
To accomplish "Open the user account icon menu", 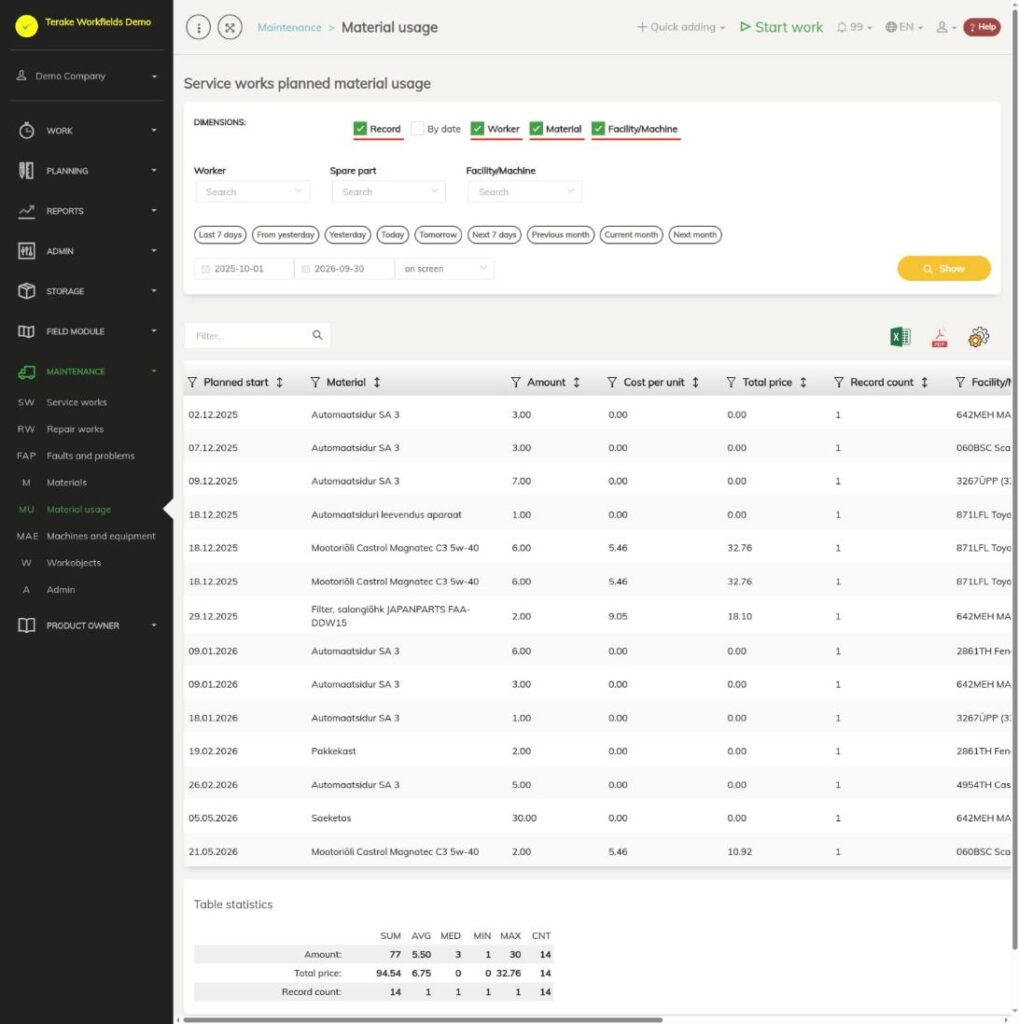I will point(946,27).
